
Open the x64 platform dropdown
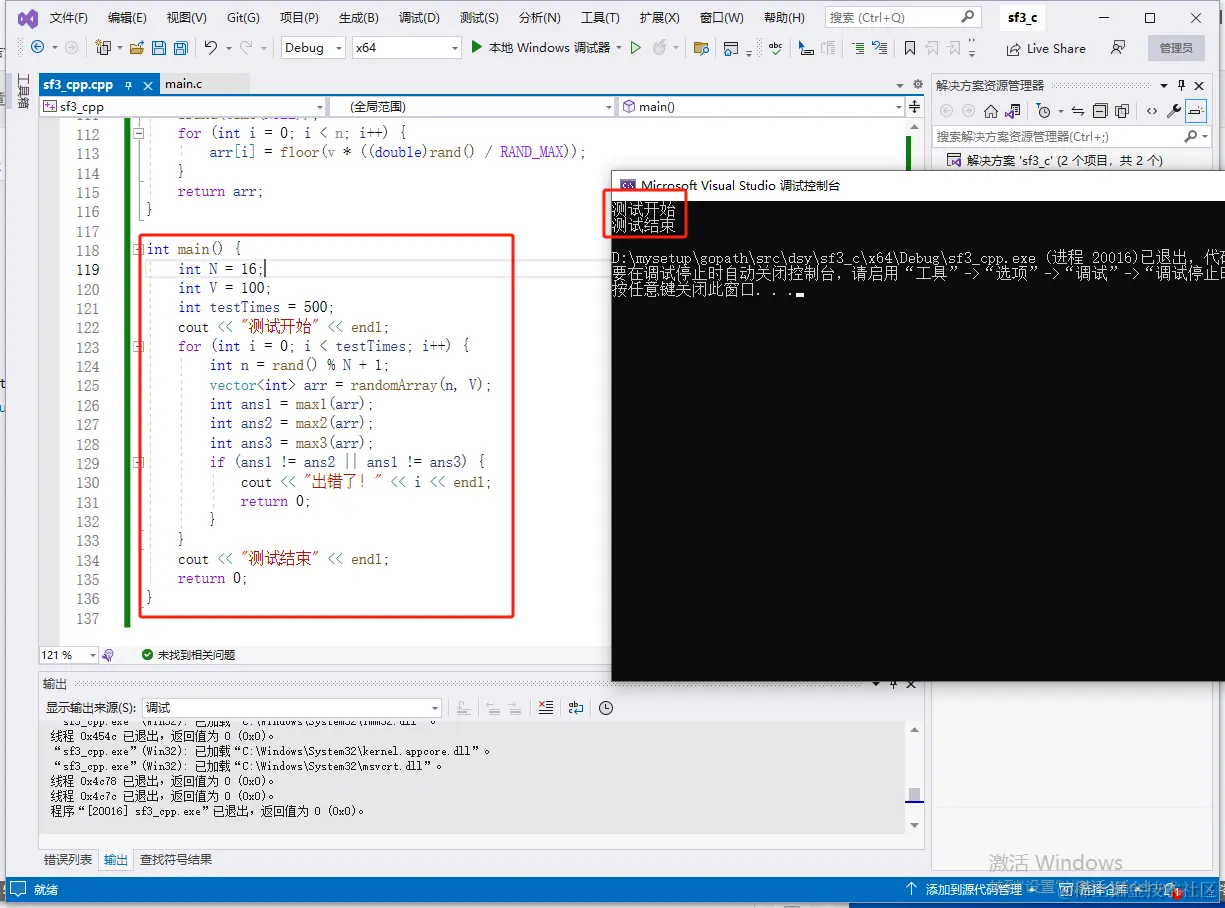click(x=407, y=47)
